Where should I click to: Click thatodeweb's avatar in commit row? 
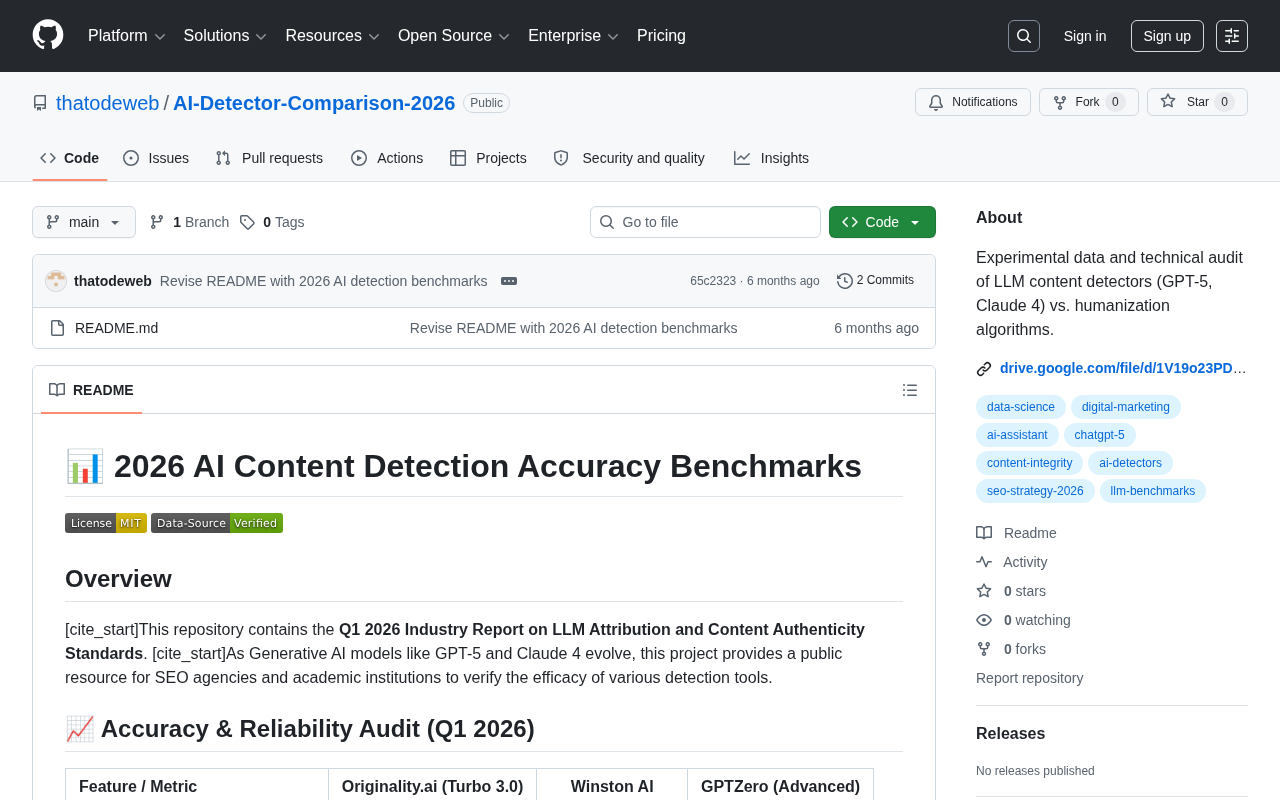[56, 281]
